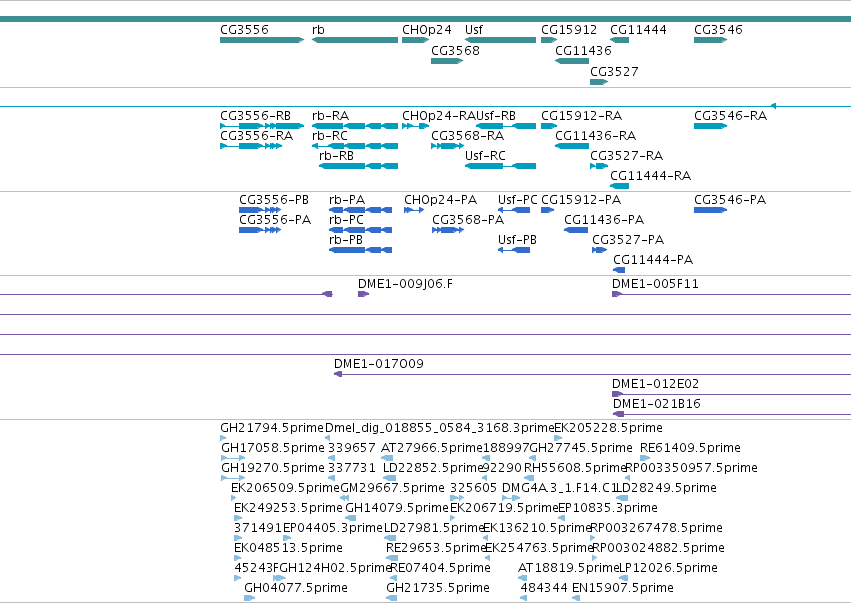Click the GH21735.5prime EST label
The height and width of the screenshot is (603, 851).
tap(438, 588)
